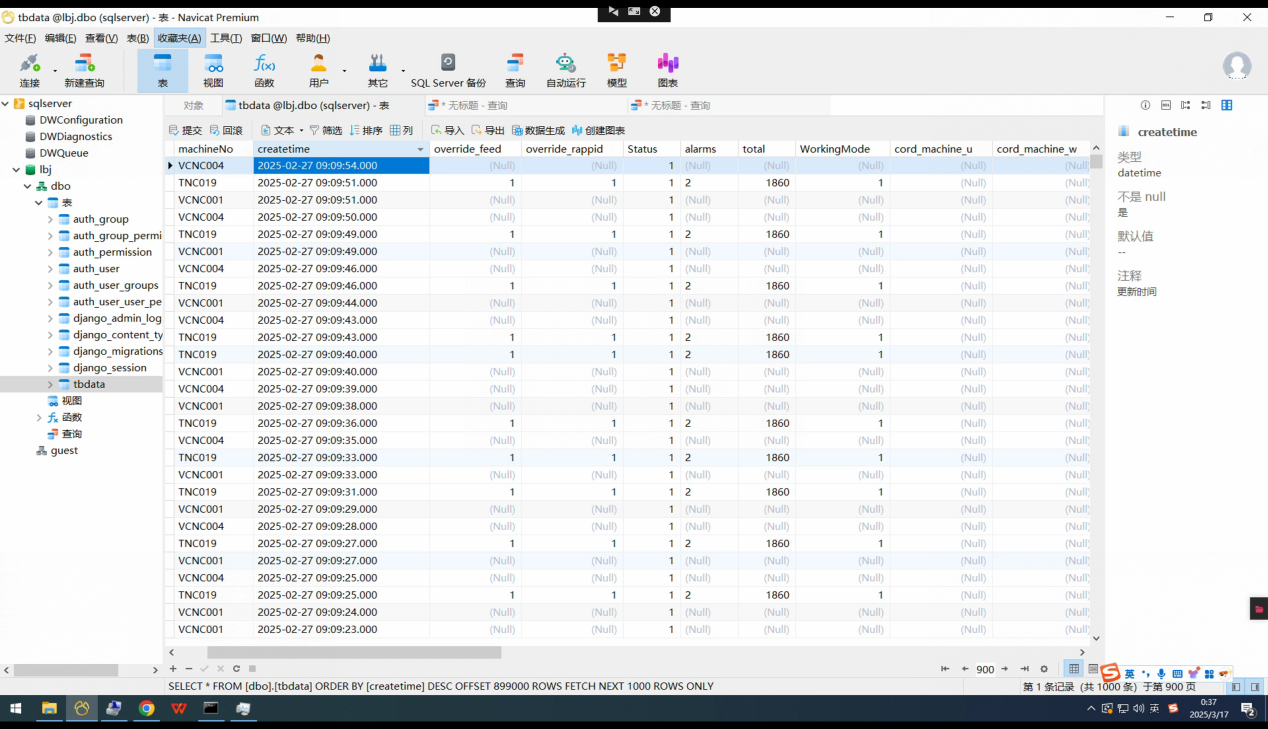Image resolution: width=1268 pixels, height=729 pixels.
Task: Open the 模型 model tool
Action: coord(617,70)
